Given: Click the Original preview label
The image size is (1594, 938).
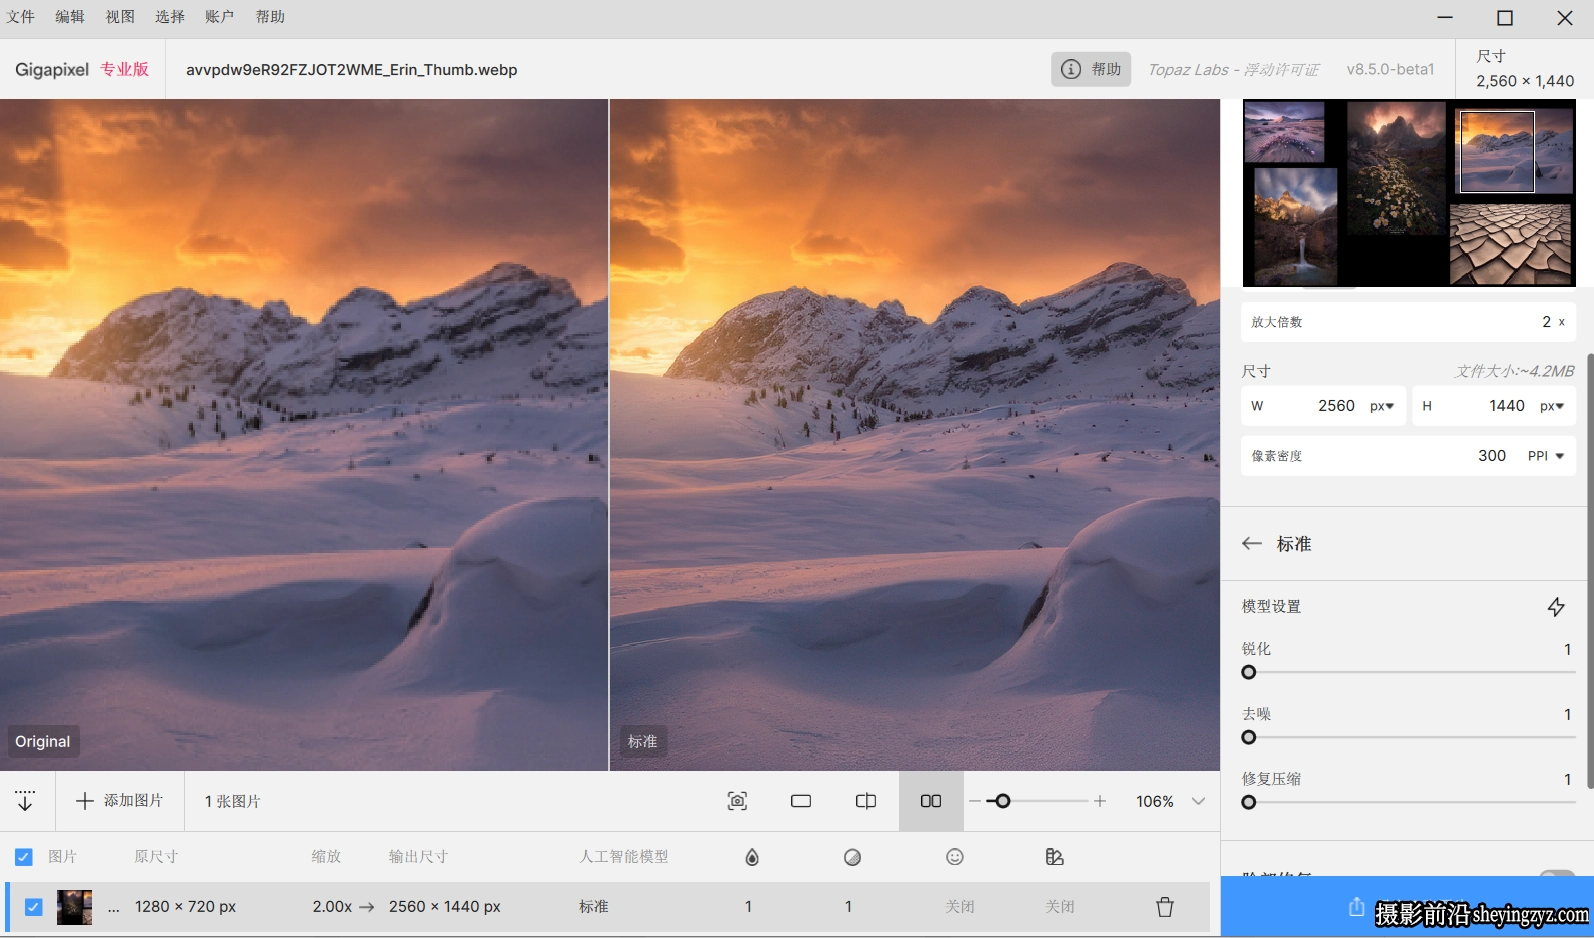Looking at the screenshot, I should (x=43, y=741).
